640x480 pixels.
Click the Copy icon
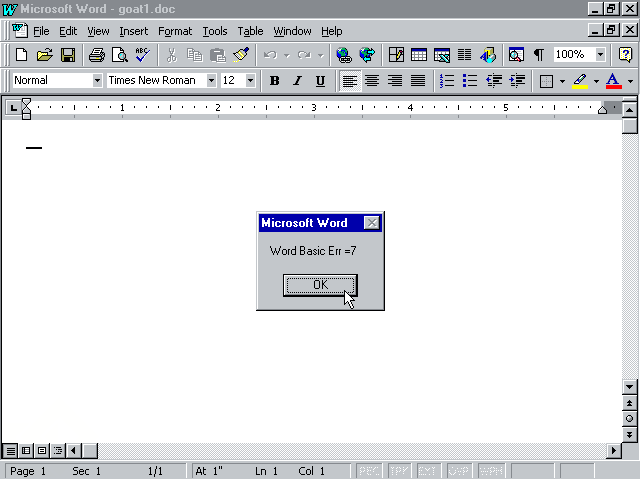(195, 55)
